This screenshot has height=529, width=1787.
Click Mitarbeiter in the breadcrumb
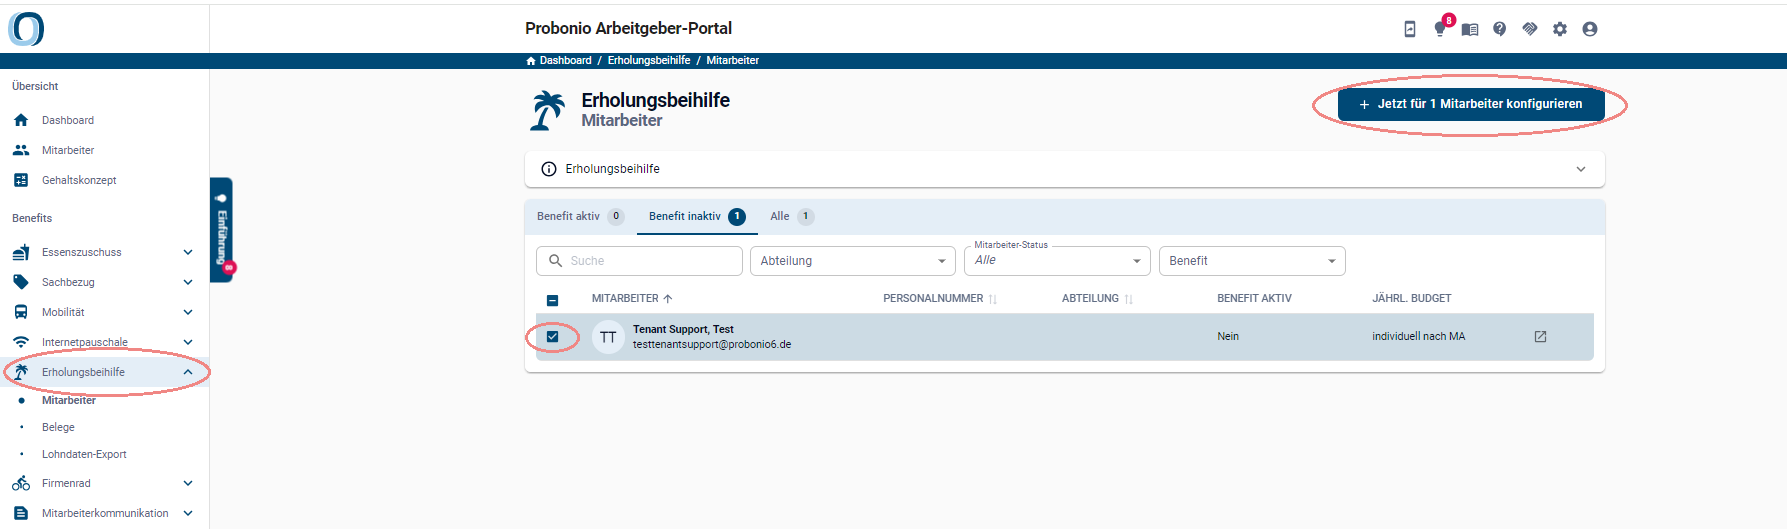click(733, 61)
